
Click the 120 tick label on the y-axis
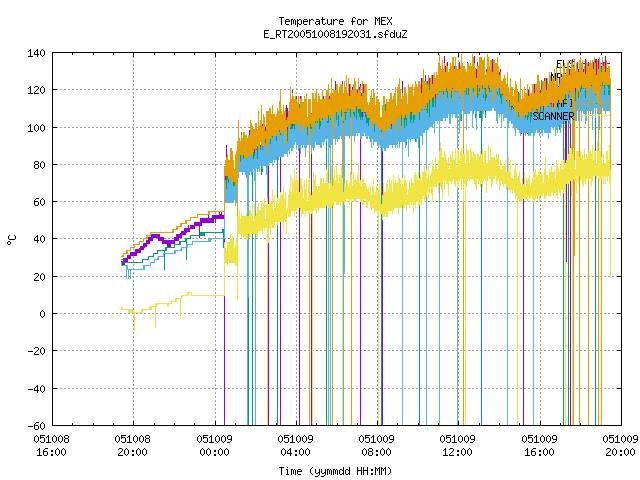point(36,90)
